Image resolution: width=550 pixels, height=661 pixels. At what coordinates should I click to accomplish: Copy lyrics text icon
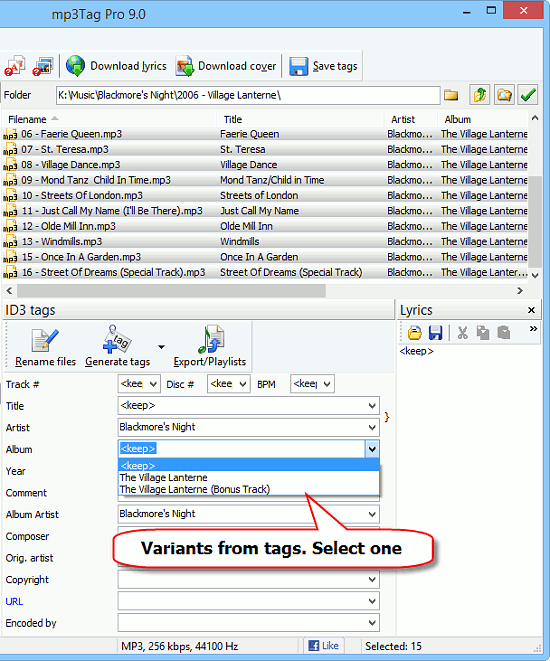[483, 333]
